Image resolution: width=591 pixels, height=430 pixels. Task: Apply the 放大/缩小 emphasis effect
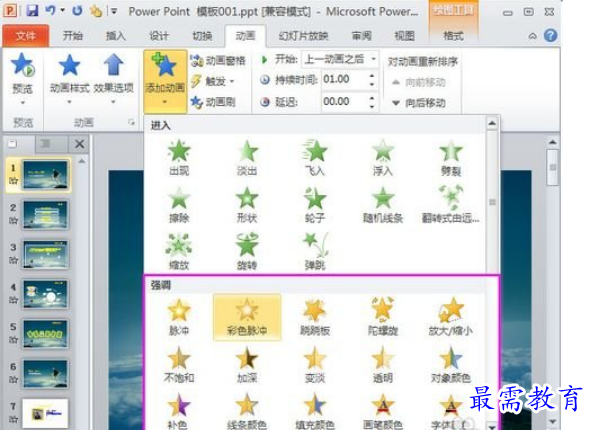click(x=451, y=317)
